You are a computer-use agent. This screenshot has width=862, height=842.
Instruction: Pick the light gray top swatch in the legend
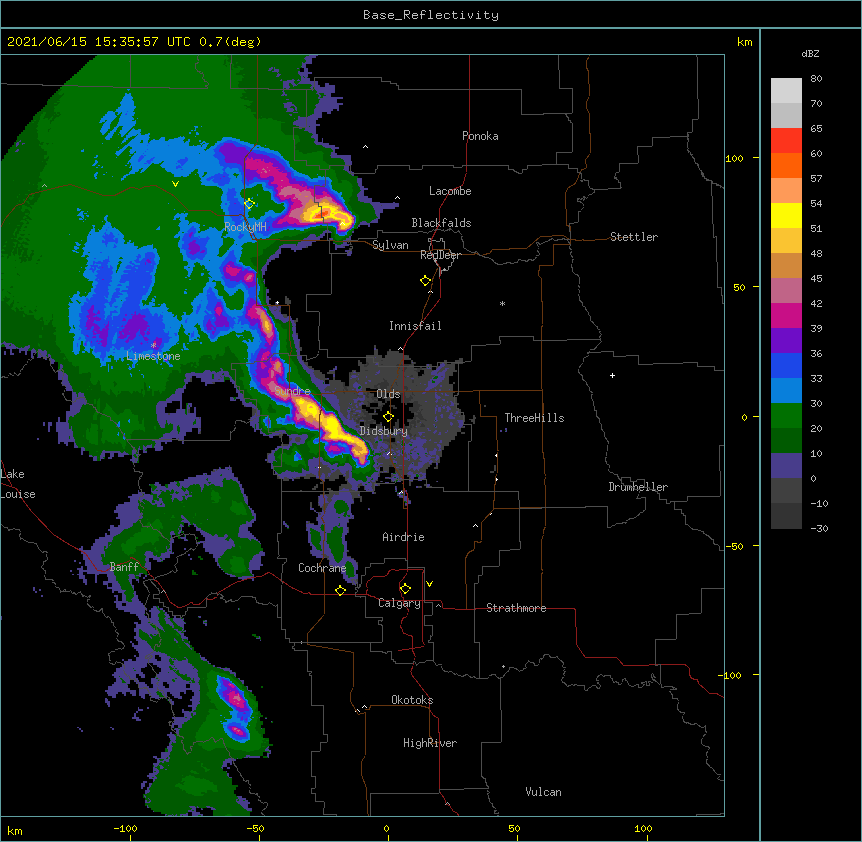click(x=786, y=91)
